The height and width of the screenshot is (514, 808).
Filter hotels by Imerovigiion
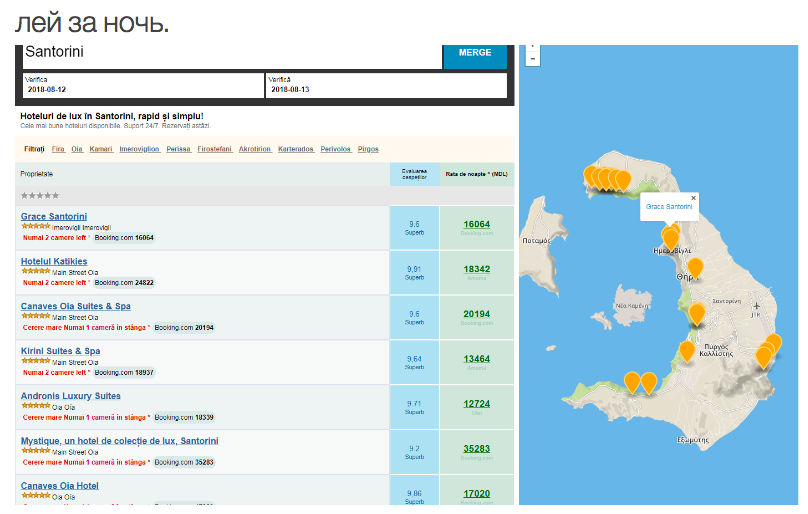[x=139, y=149]
